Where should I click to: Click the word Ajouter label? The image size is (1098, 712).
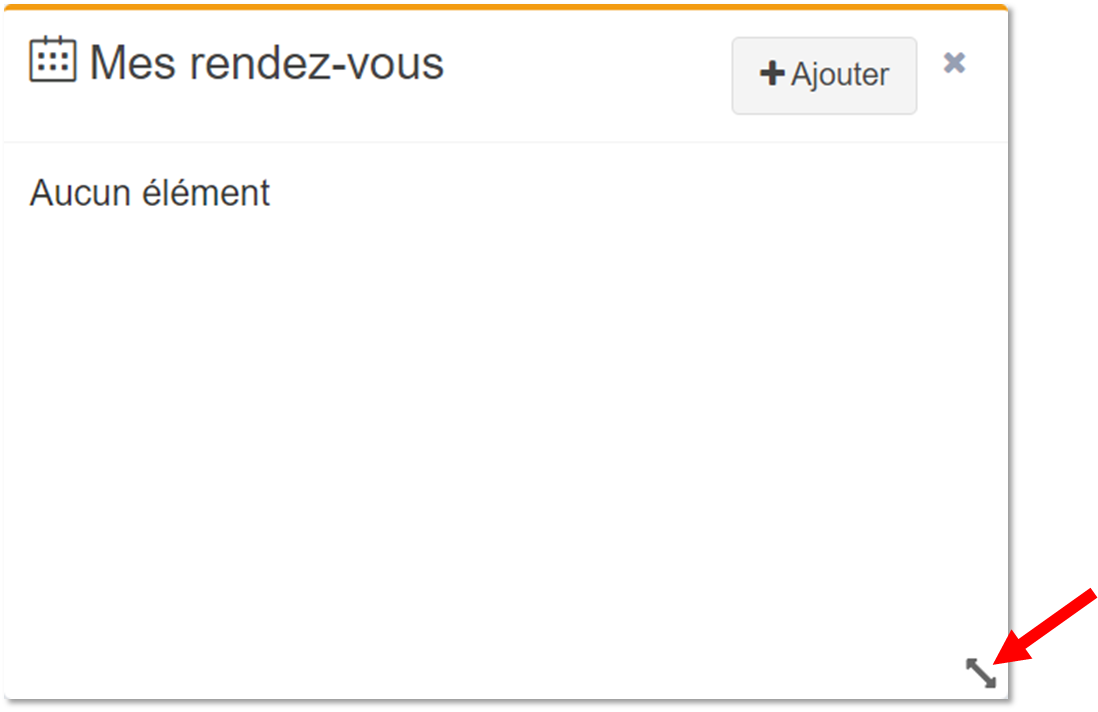pos(840,74)
